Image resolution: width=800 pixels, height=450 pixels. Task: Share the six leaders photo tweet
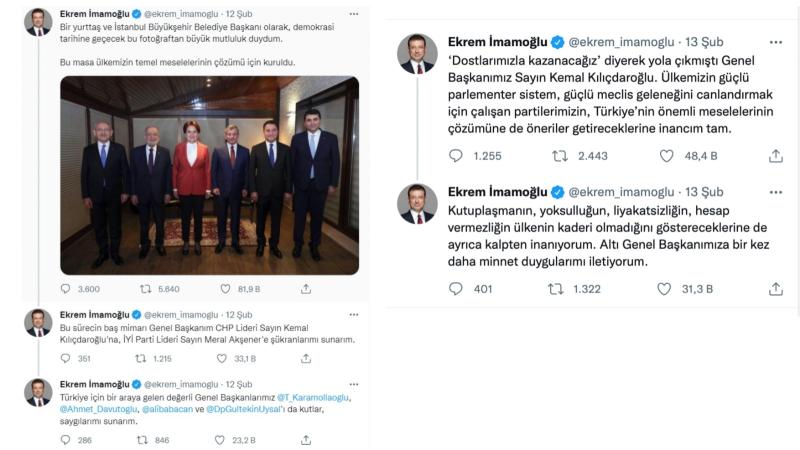(x=306, y=289)
